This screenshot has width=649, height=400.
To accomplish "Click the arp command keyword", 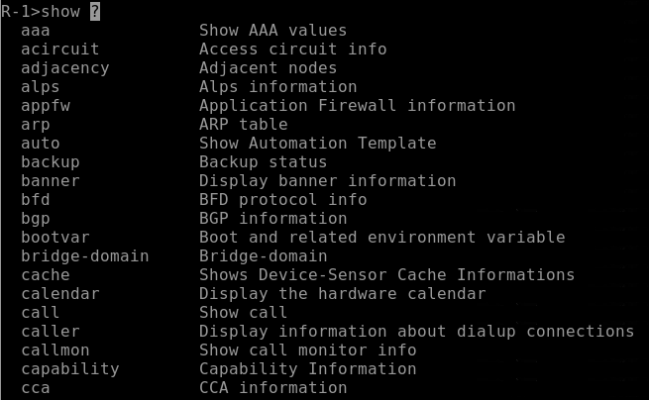I will tap(36, 125).
